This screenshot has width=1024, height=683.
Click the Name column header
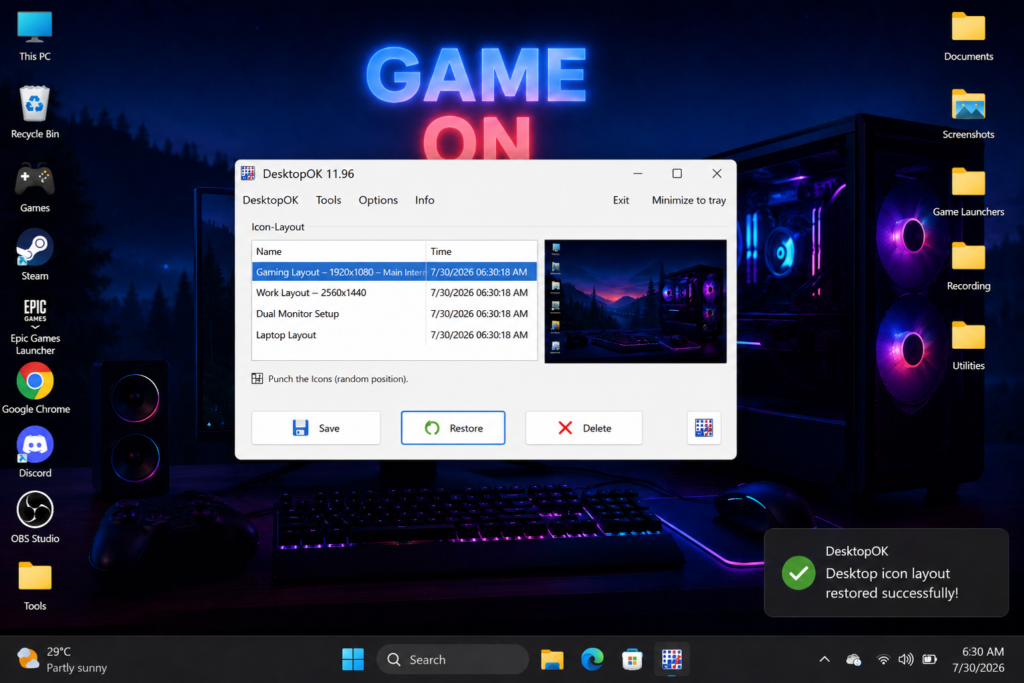[x=339, y=251]
